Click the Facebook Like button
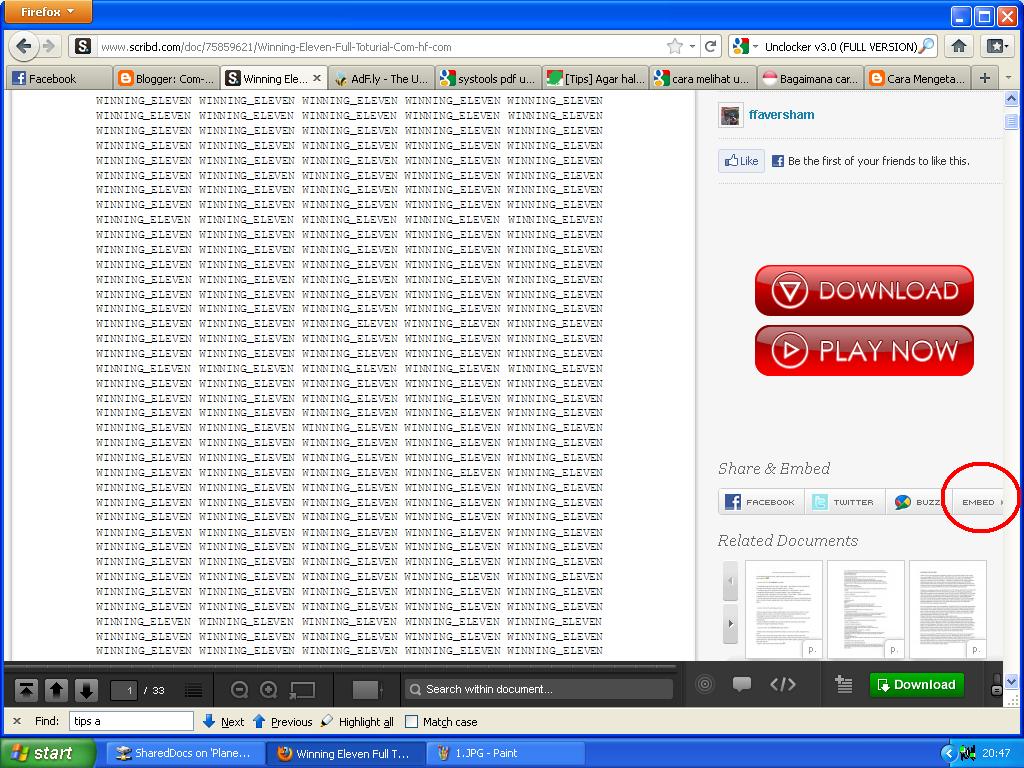The image size is (1024, 768). click(741, 161)
